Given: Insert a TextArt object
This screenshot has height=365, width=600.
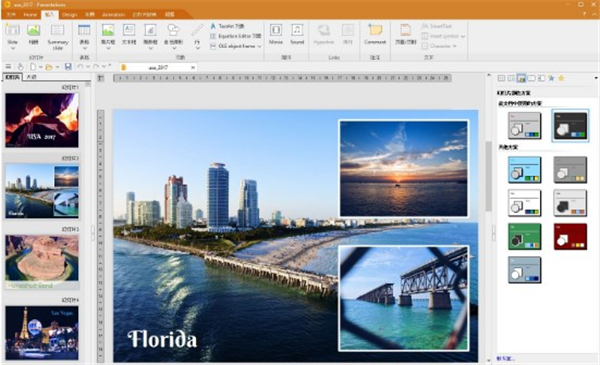Looking at the screenshot, I should [227, 26].
